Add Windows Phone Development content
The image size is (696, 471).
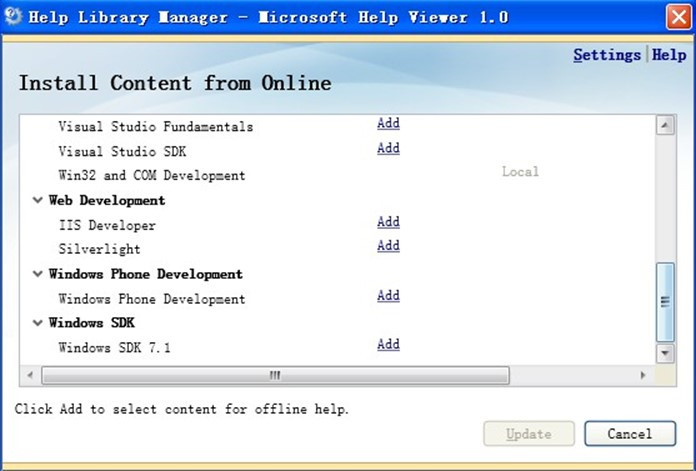pos(388,295)
